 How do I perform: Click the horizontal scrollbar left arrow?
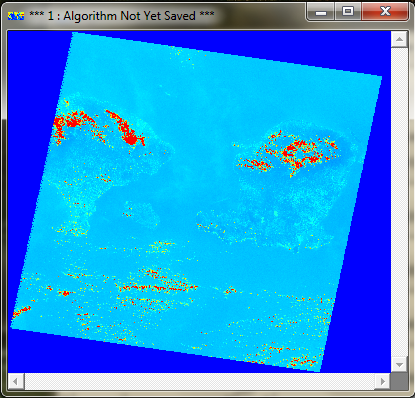[x=16, y=381]
